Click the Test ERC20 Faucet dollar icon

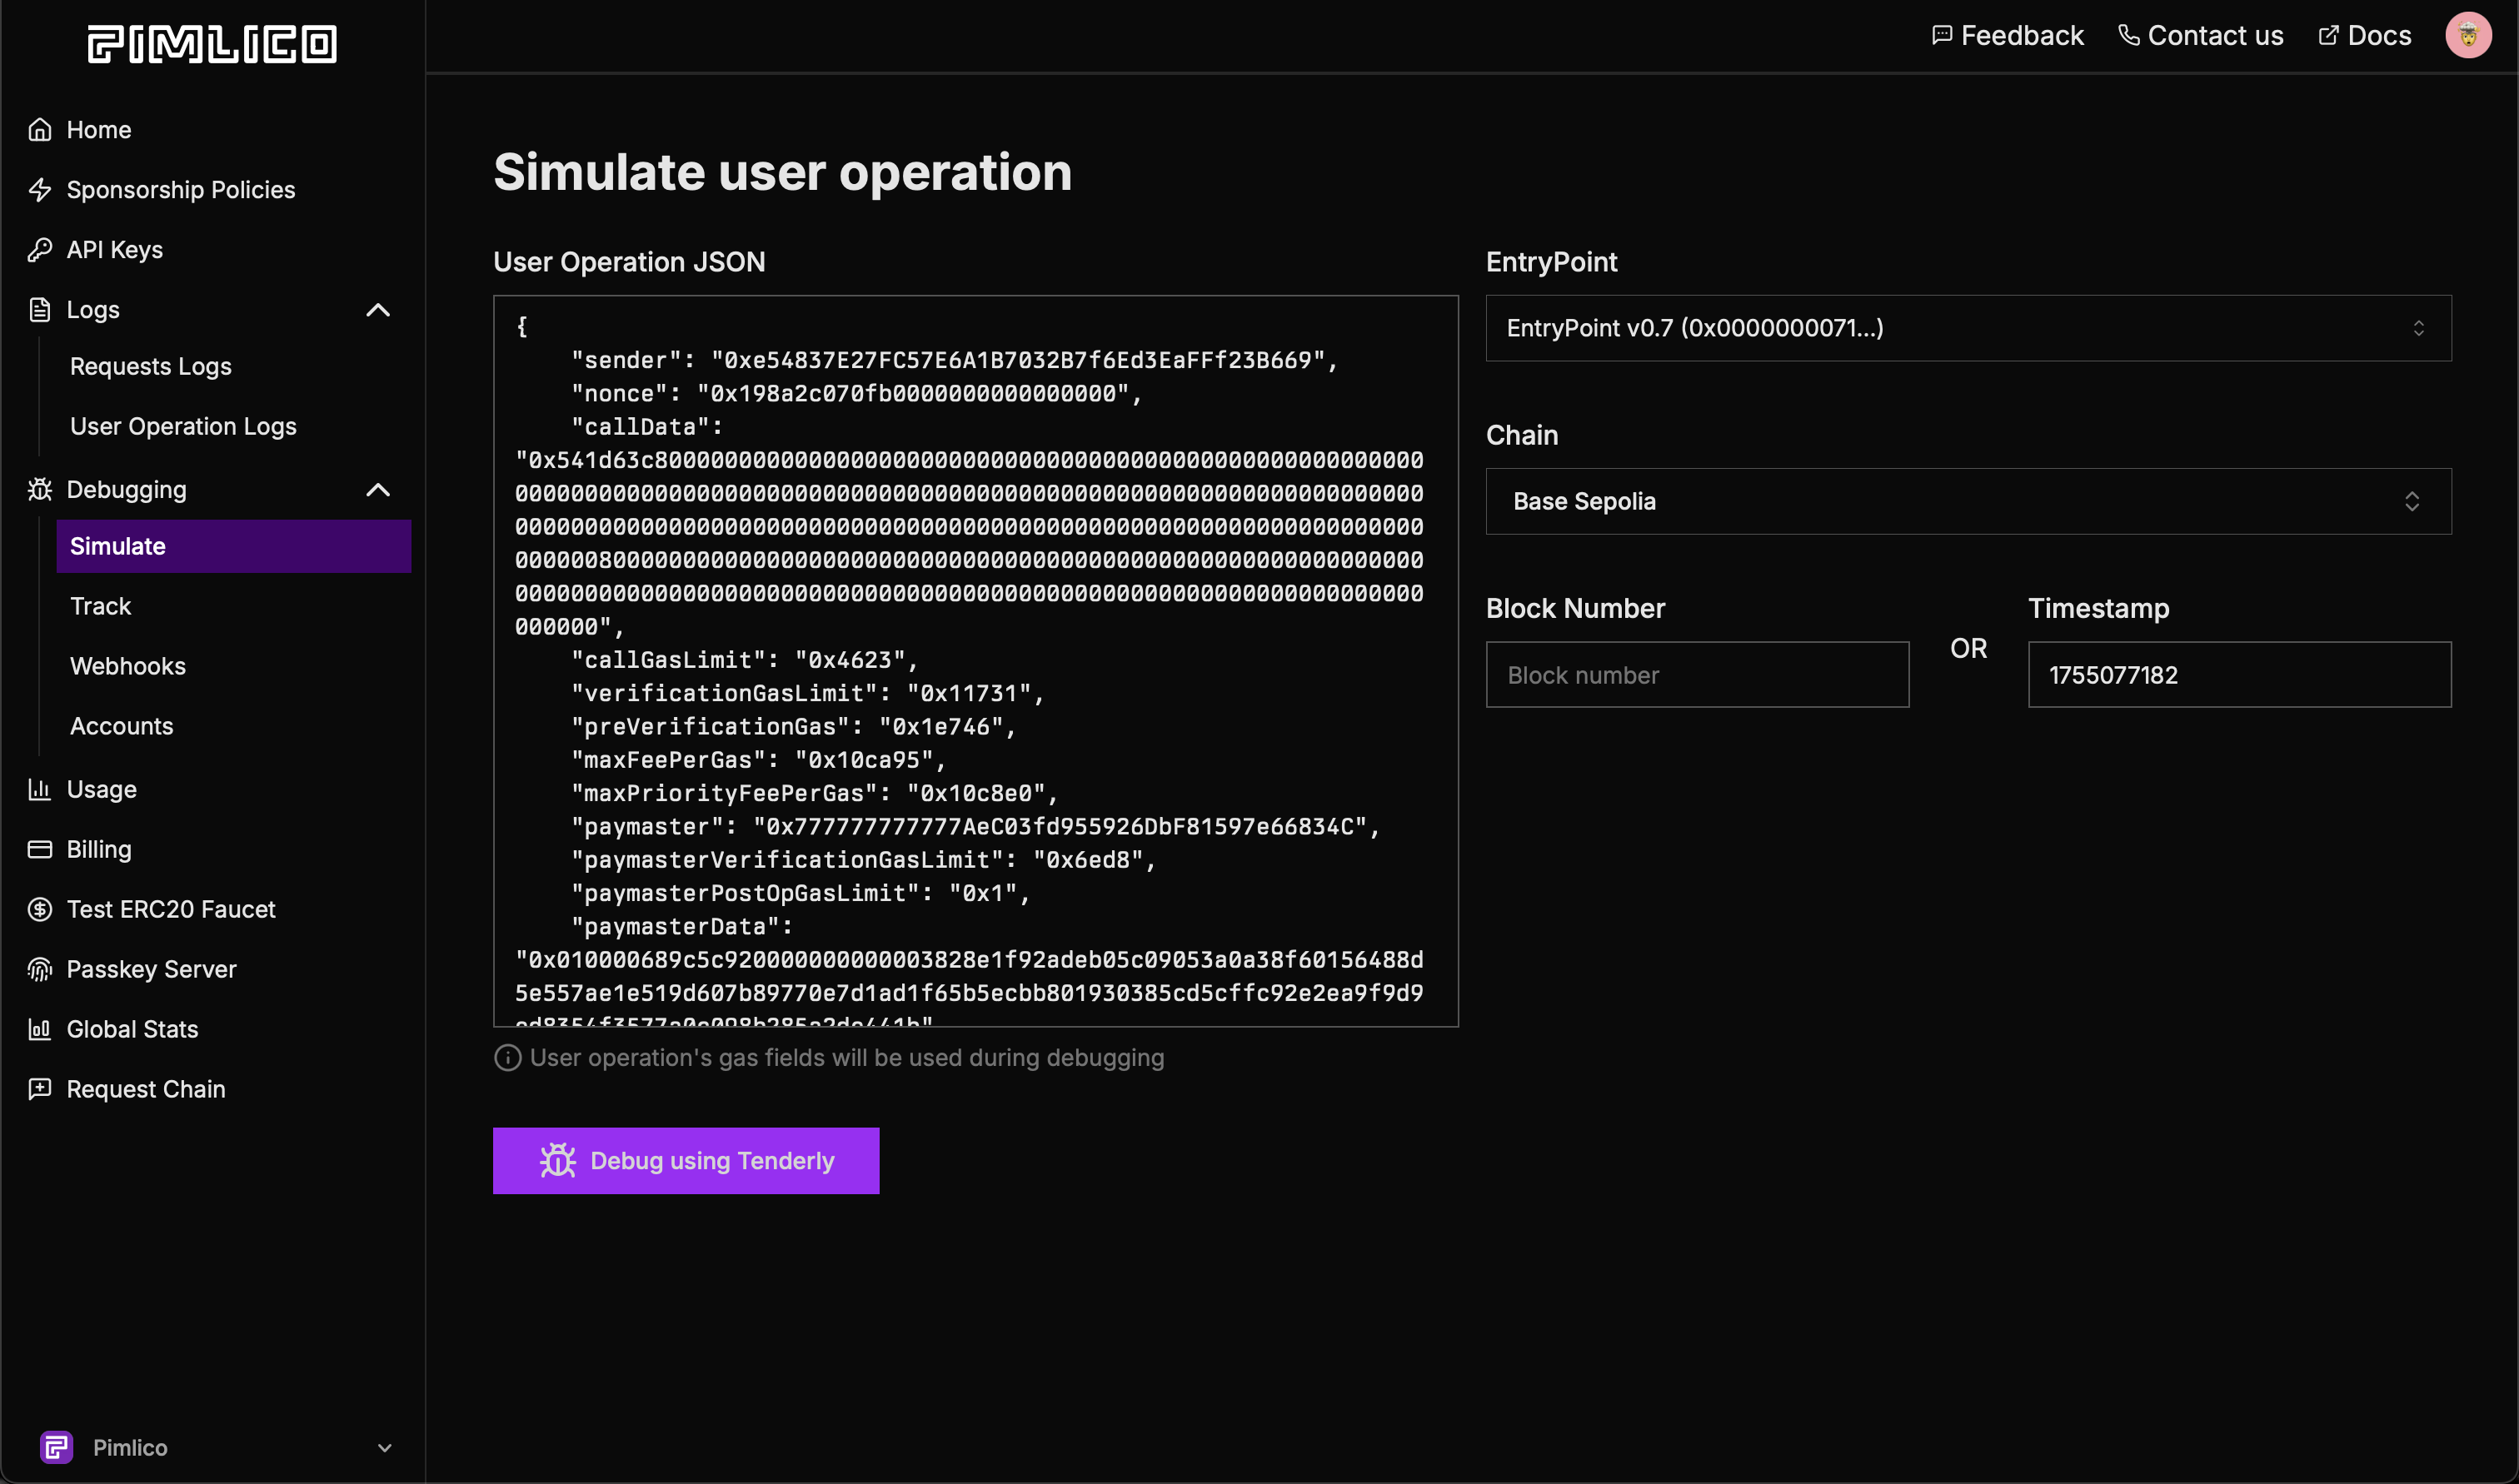pos(40,910)
